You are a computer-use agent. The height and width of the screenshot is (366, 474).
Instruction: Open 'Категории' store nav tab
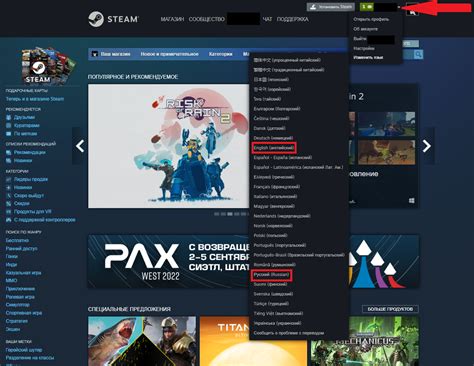click(220, 54)
